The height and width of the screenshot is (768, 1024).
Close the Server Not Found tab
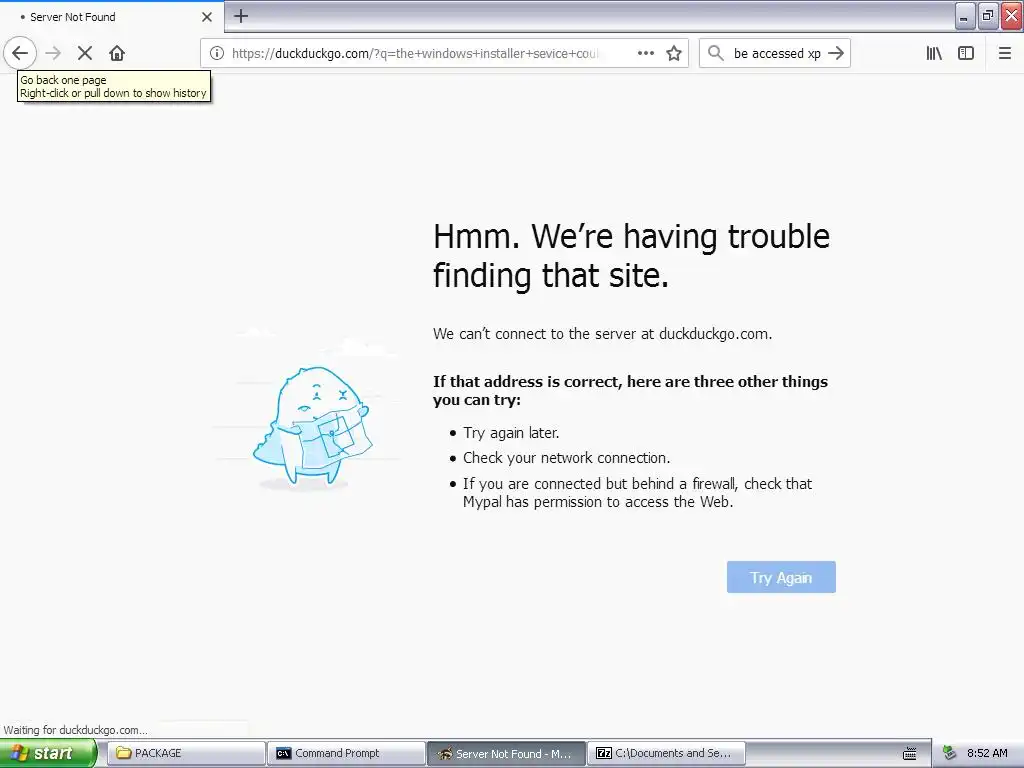(x=207, y=17)
